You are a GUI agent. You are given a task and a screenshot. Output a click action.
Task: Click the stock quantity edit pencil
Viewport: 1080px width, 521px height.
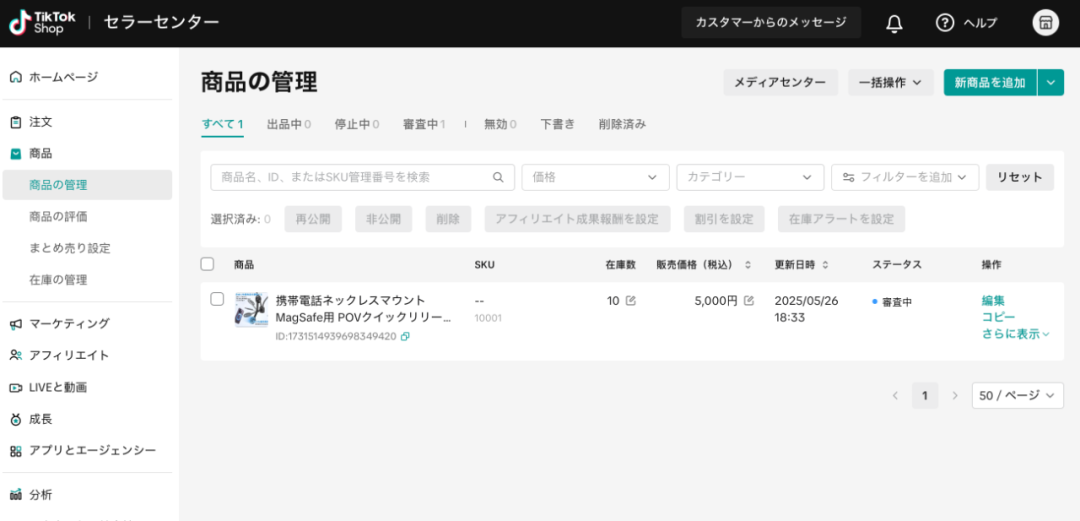coord(630,300)
